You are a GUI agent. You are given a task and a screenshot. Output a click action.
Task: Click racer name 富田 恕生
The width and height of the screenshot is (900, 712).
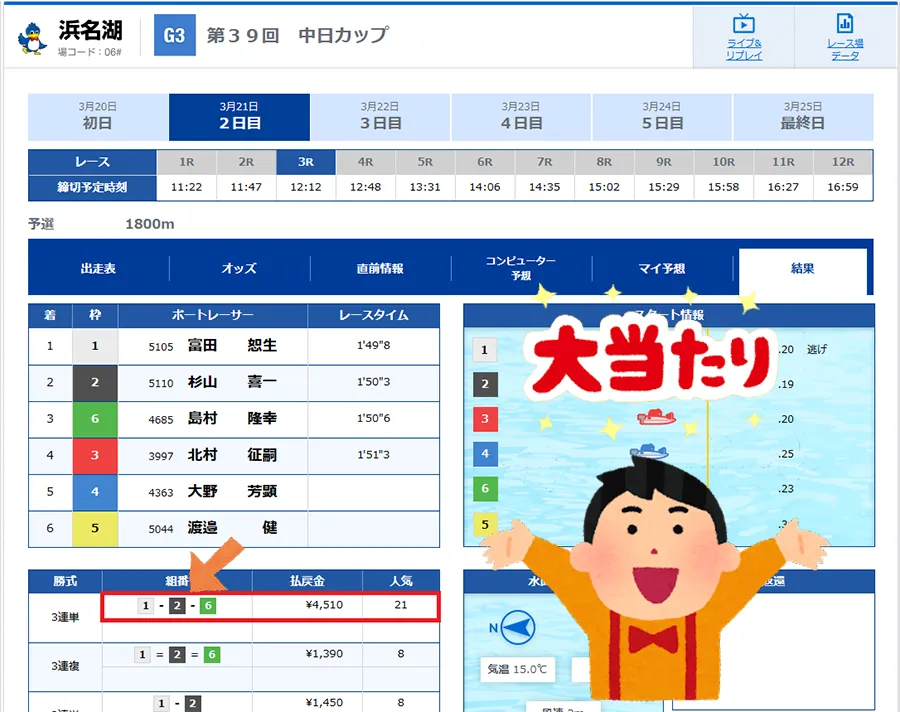pos(231,346)
